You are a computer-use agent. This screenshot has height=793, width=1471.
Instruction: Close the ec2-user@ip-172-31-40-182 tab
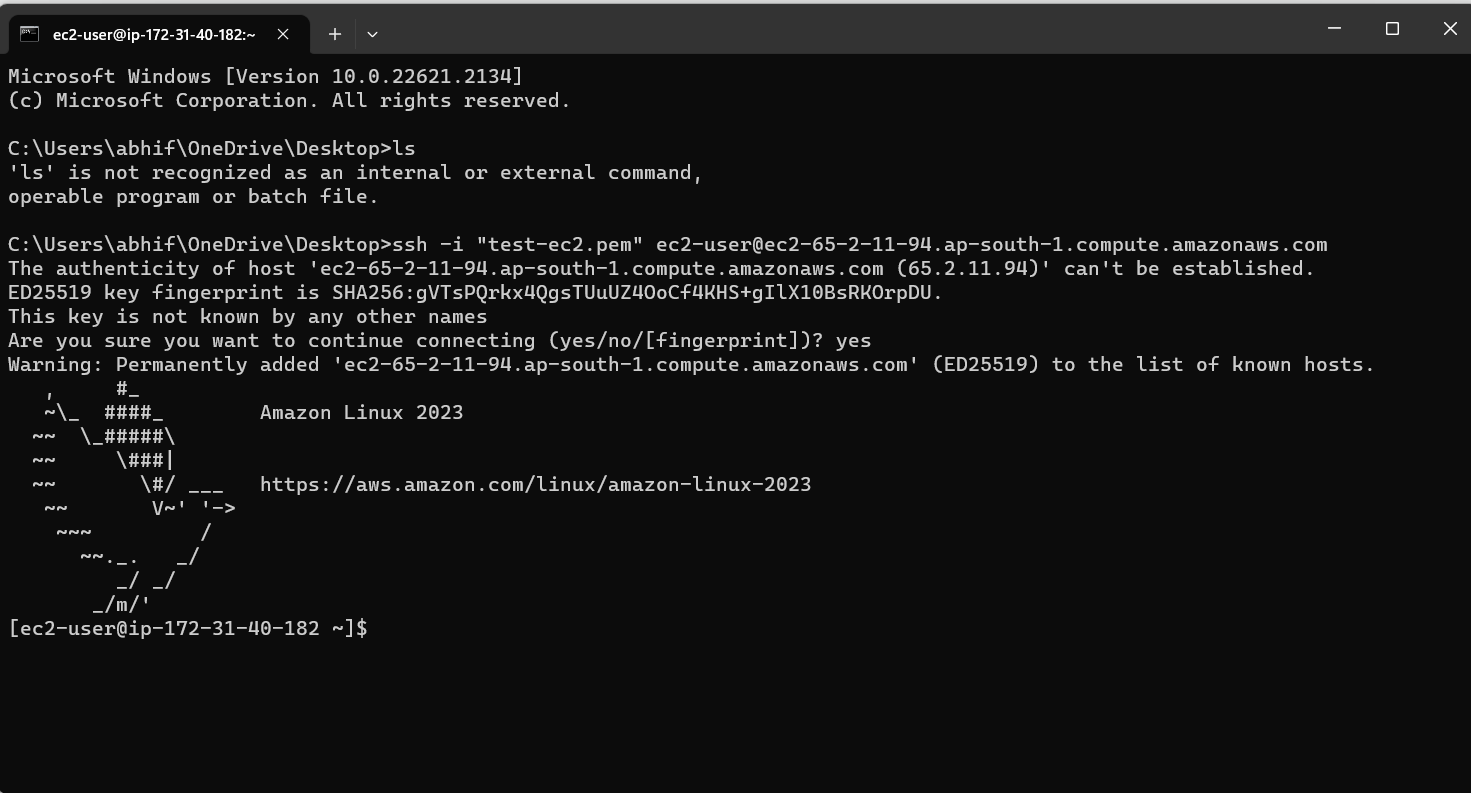(283, 34)
